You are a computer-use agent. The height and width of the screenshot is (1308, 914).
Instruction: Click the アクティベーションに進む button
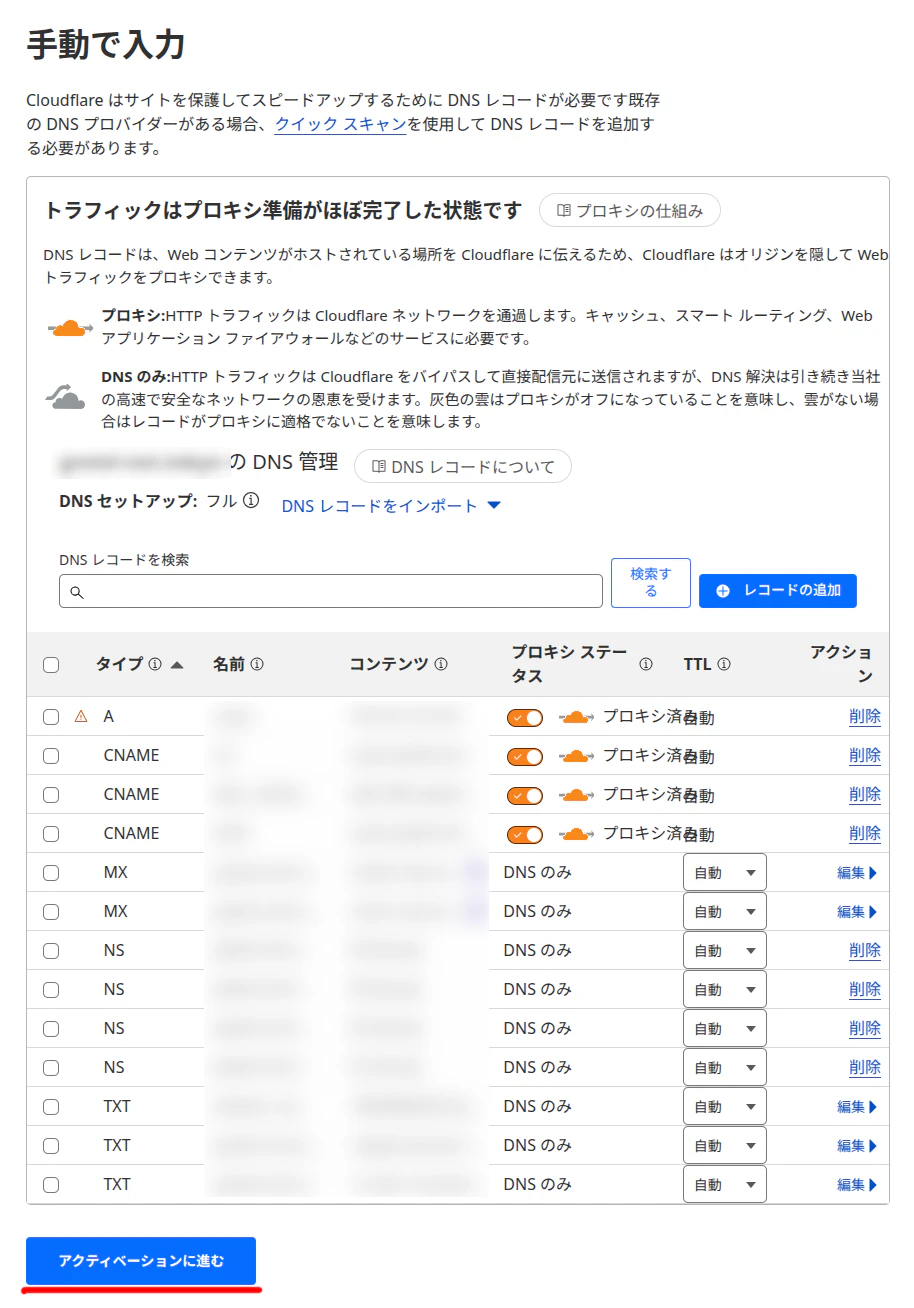click(x=141, y=1261)
